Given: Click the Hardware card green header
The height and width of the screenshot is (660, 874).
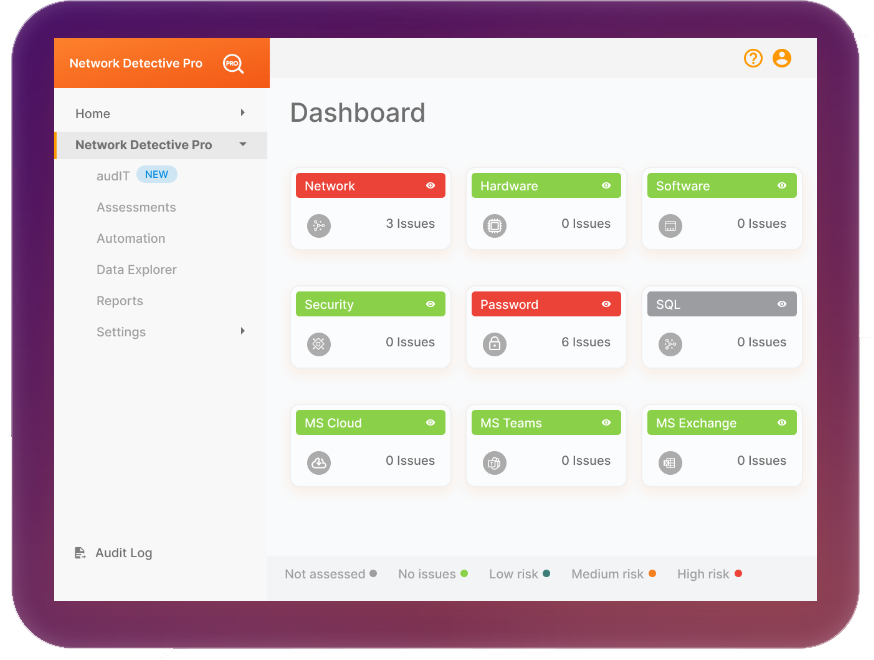Looking at the screenshot, I should [546, 186].
